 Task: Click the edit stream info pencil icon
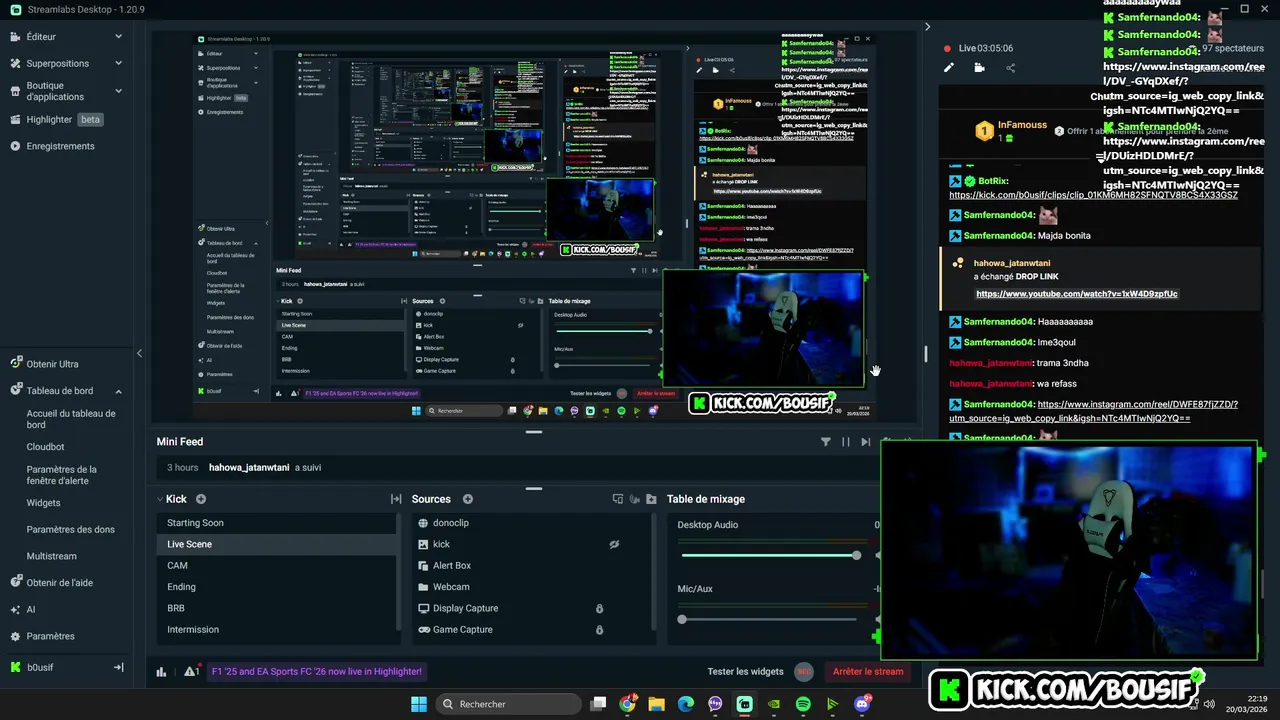(949, 68)
